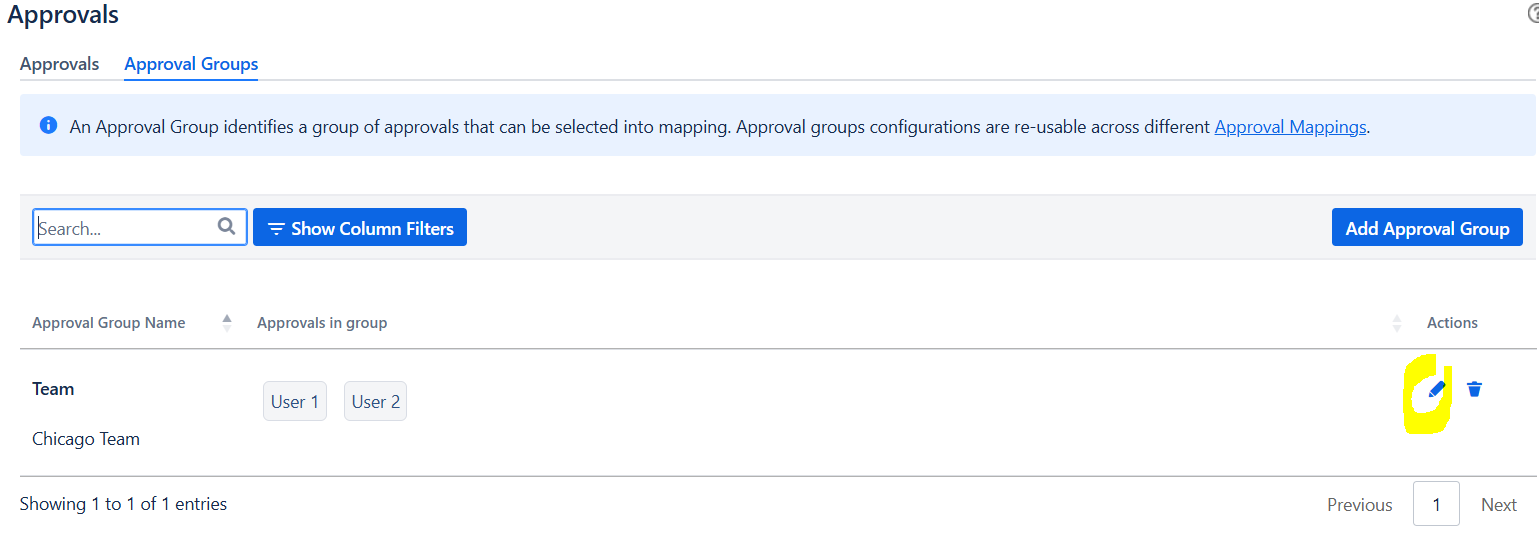This screenshot has width=1539, height=537.
Task: Click the pencil edit icon for Team
Action: pyautogui.click(x=1437, y=389)
